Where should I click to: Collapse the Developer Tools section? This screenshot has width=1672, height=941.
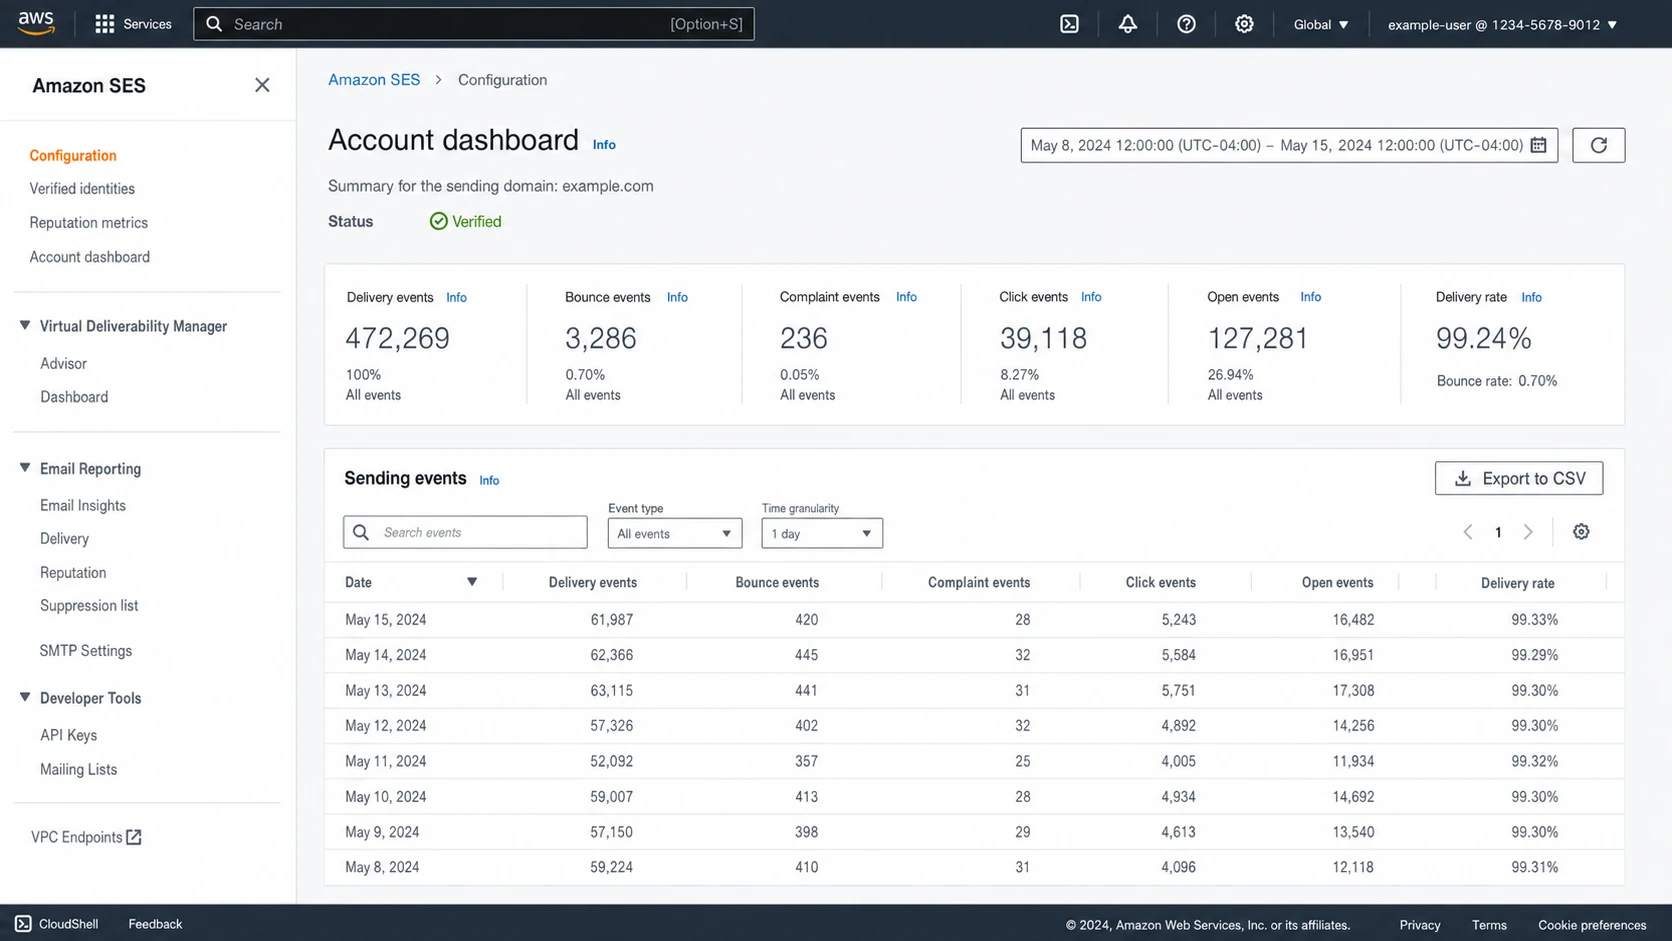click(x=25, y=698)
